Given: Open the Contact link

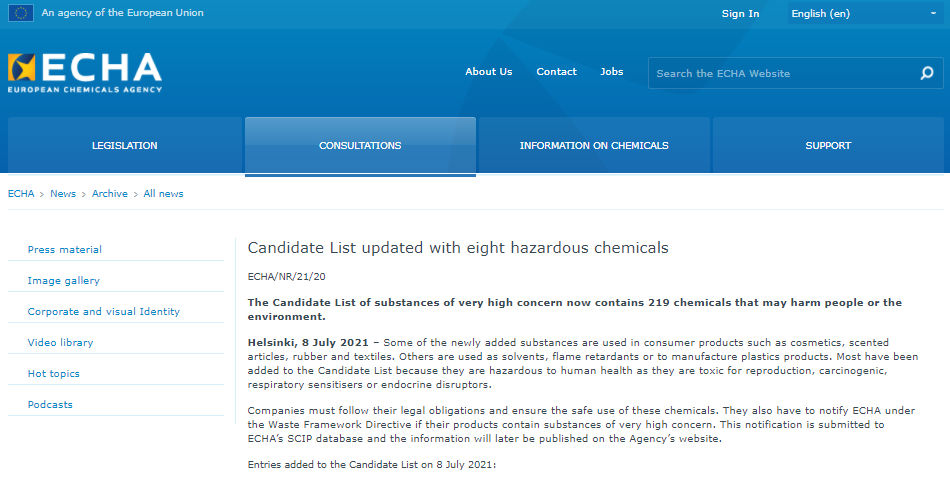Looking at the screenshot, I should [x=556, y=71].
